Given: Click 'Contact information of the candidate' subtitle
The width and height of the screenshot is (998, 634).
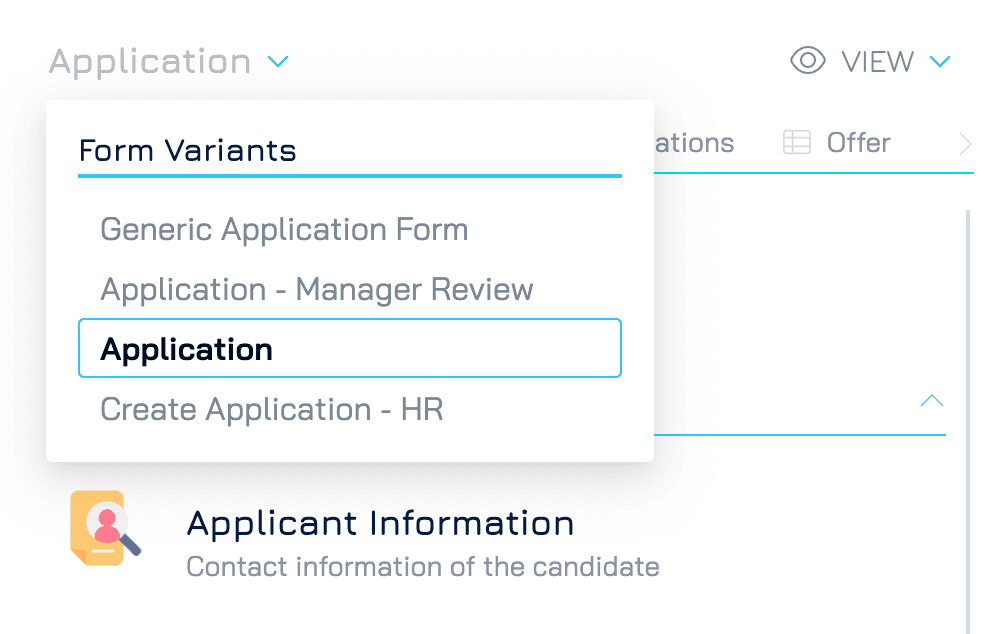Looking at the screenshot, I should coord(423,567).
